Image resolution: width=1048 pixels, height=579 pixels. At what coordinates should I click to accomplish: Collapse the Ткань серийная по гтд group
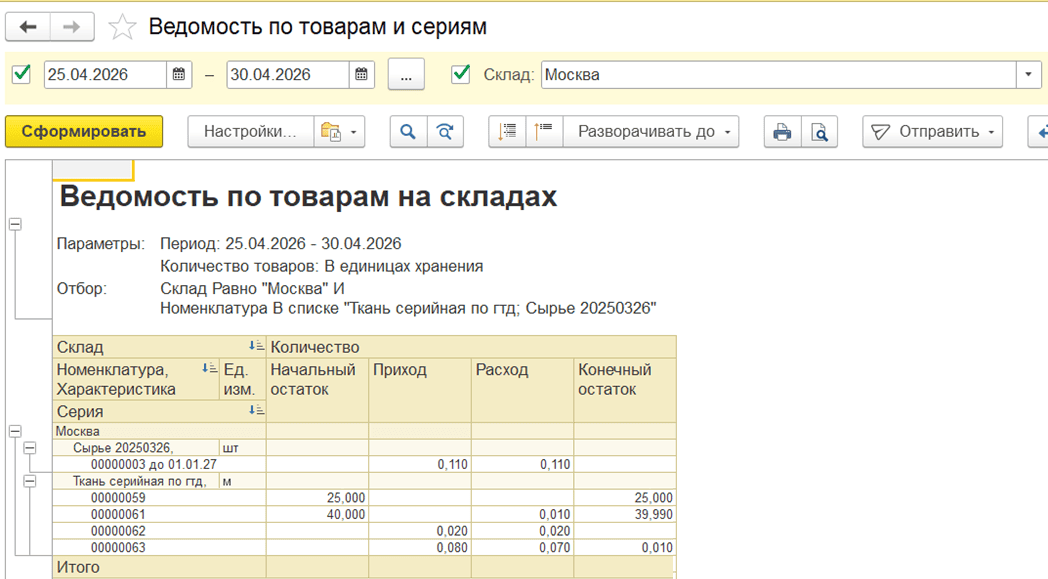[x=30, y=481]
